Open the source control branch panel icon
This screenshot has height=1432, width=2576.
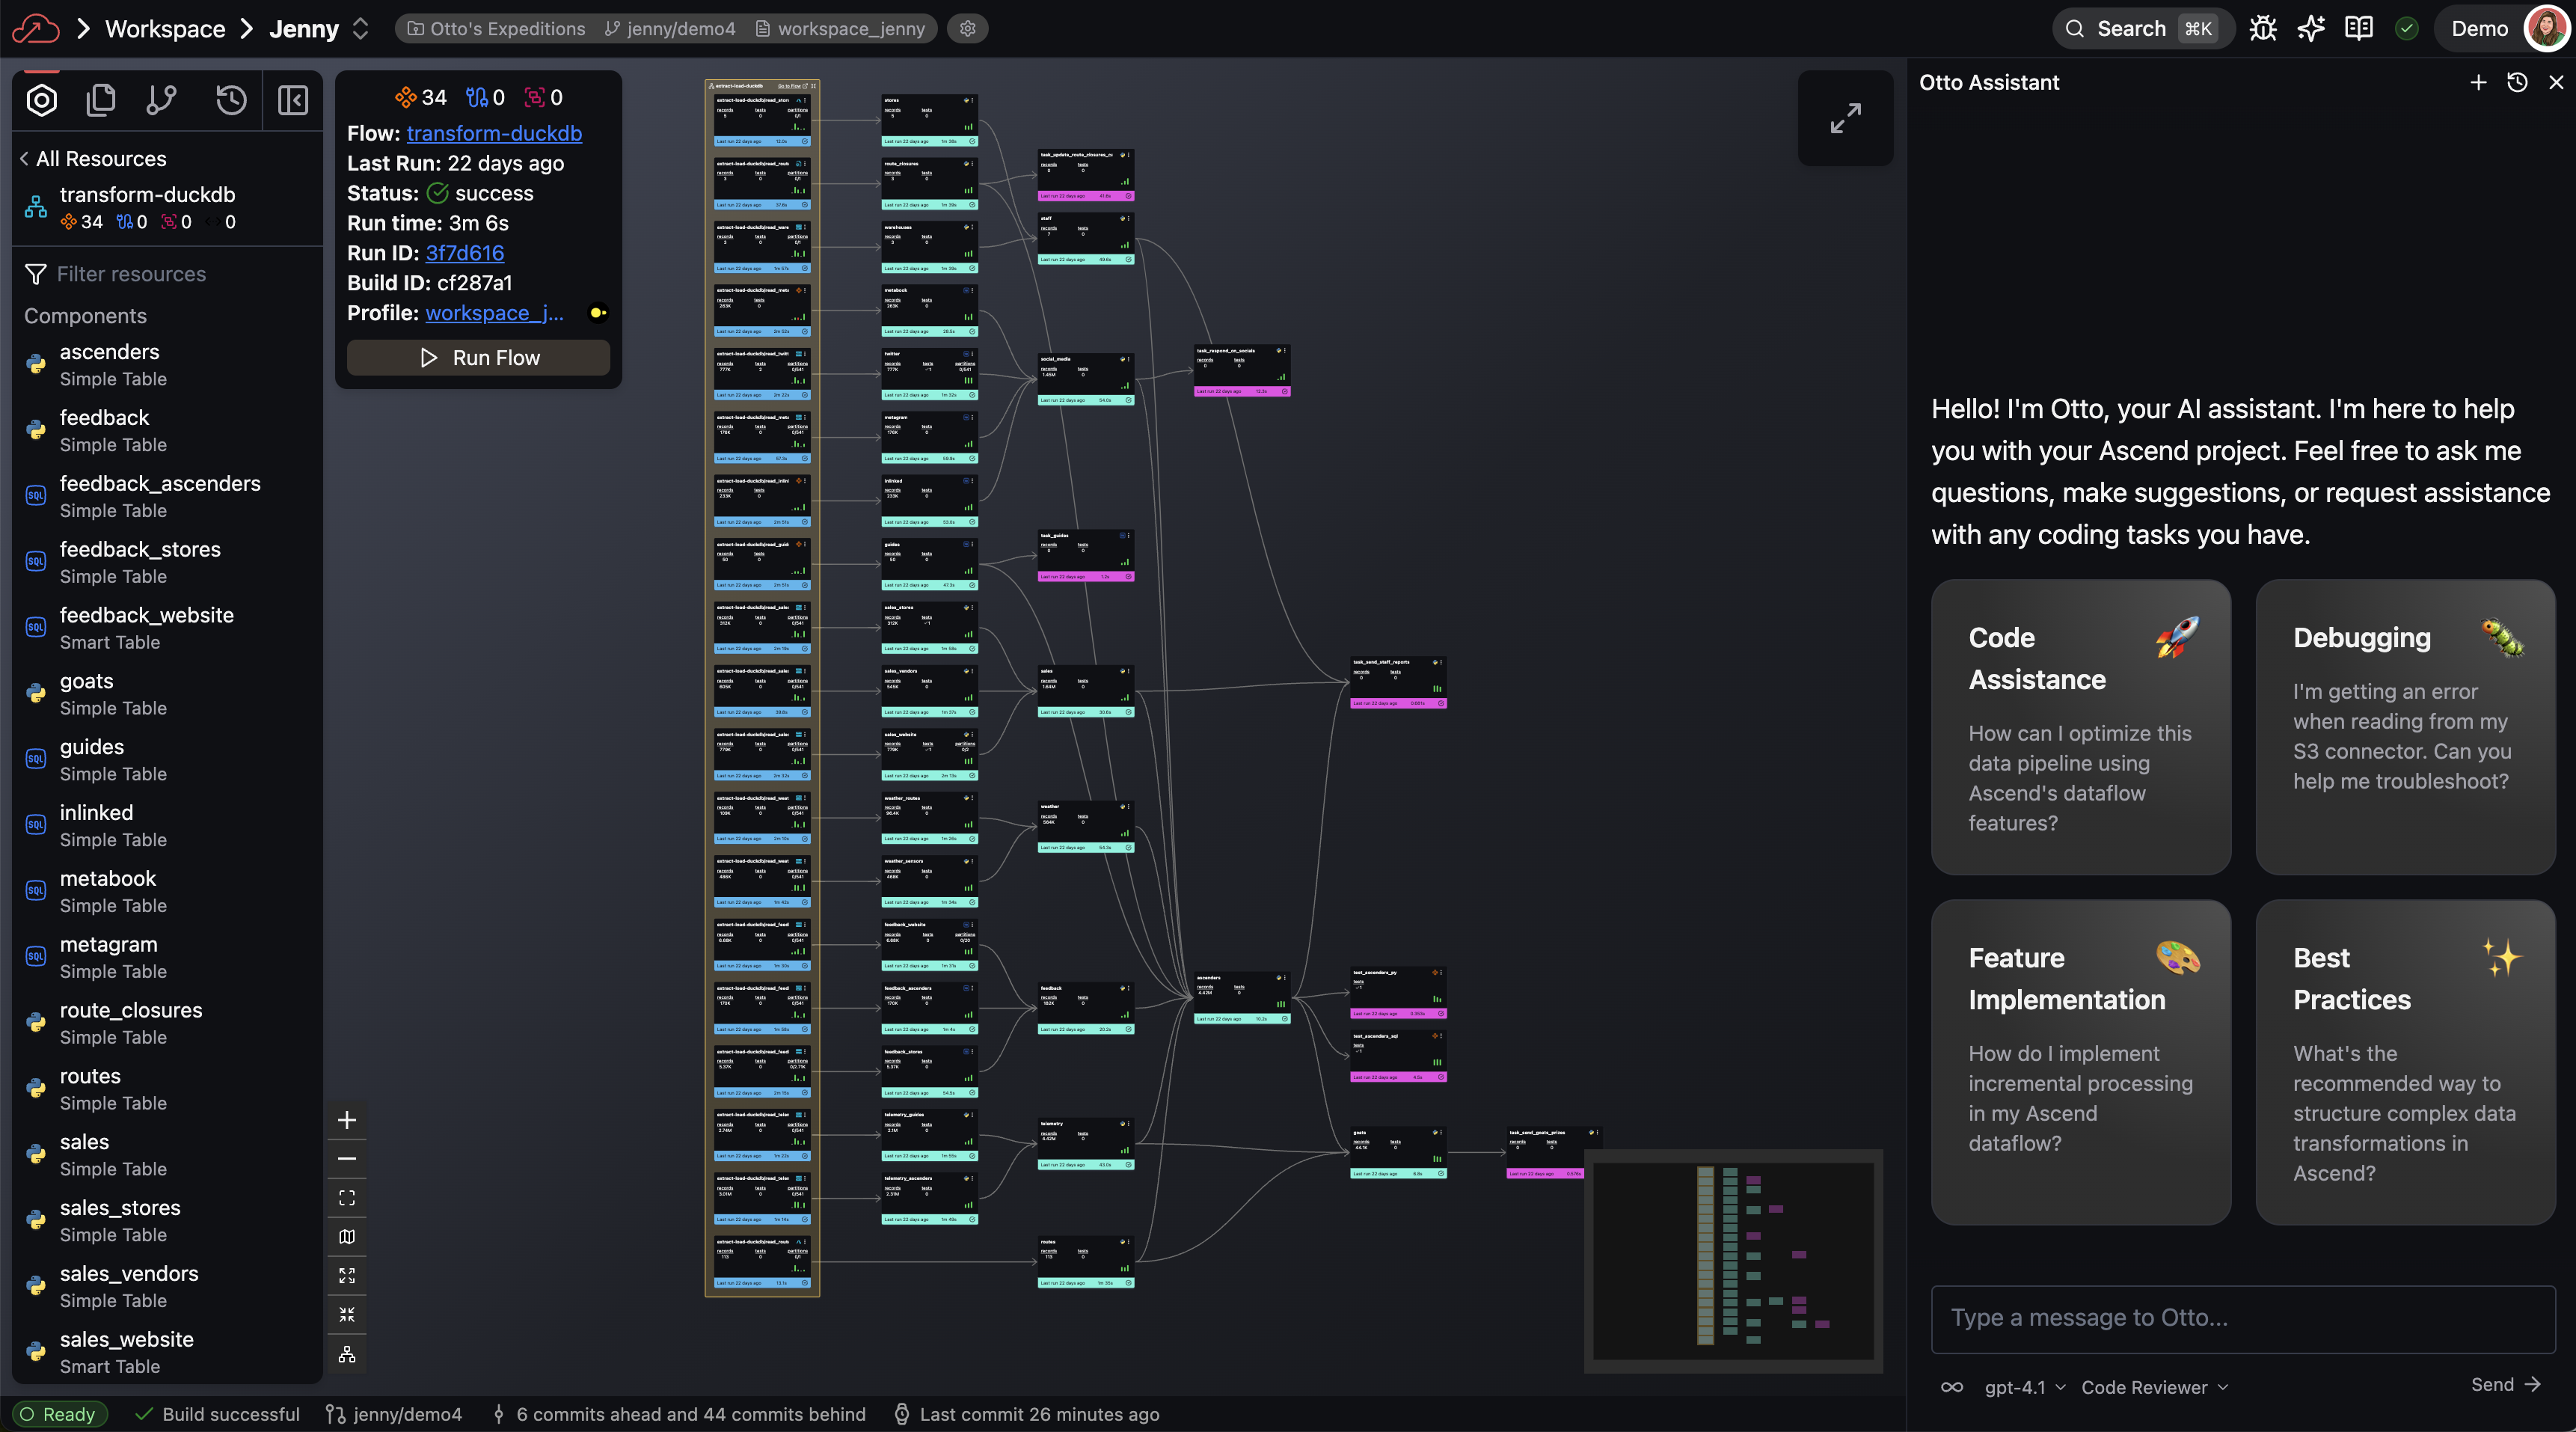click(161, 100)
